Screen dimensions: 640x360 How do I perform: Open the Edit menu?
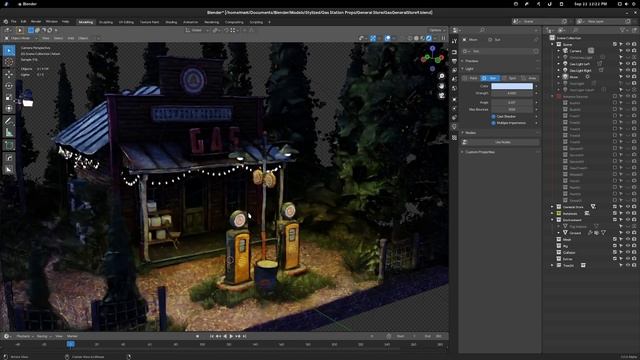pos(23,22)
